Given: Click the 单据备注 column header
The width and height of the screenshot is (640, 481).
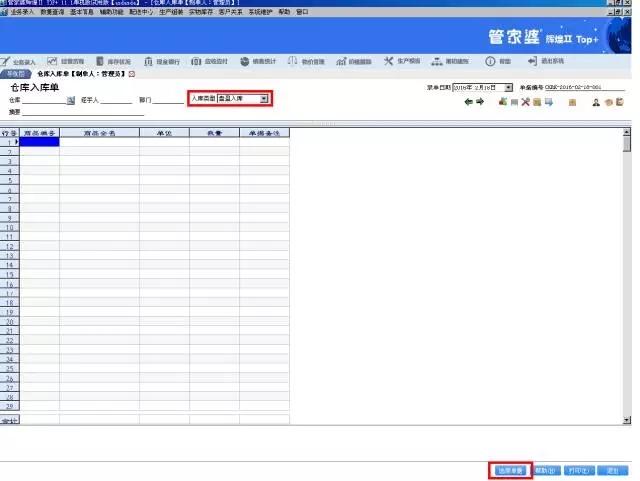Looking at the screenshot, I should coord(264,133).
